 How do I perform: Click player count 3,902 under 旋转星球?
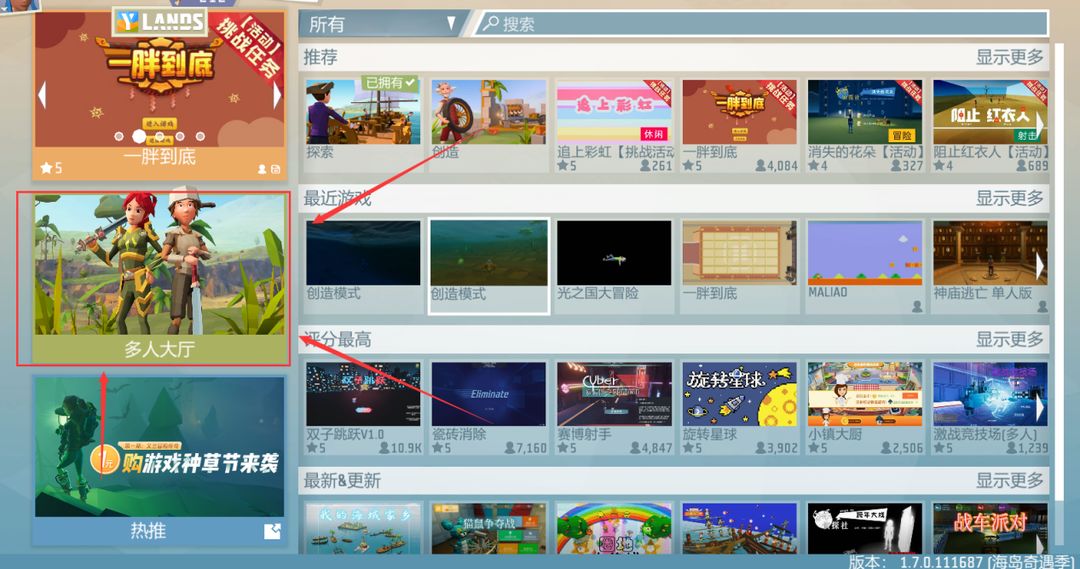[776, 448]
